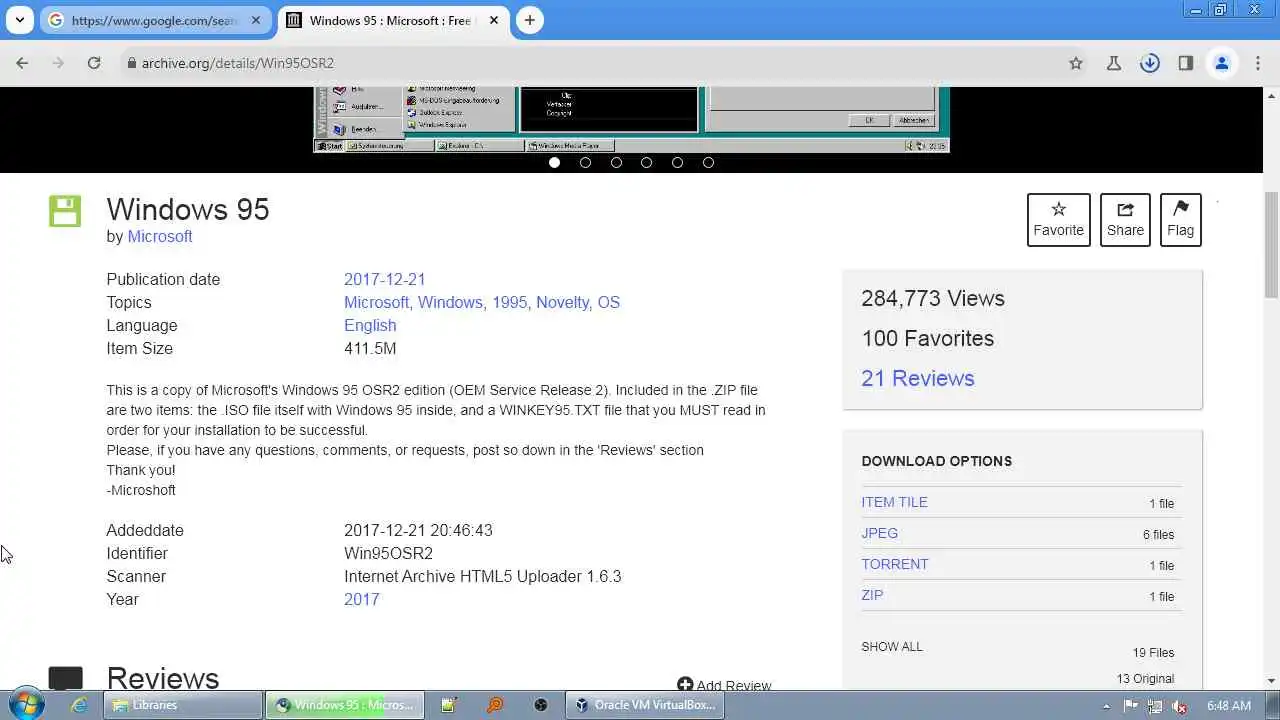
Task: Select the Windows 95 : Microsoft tab
Action: tap(391, 20)
